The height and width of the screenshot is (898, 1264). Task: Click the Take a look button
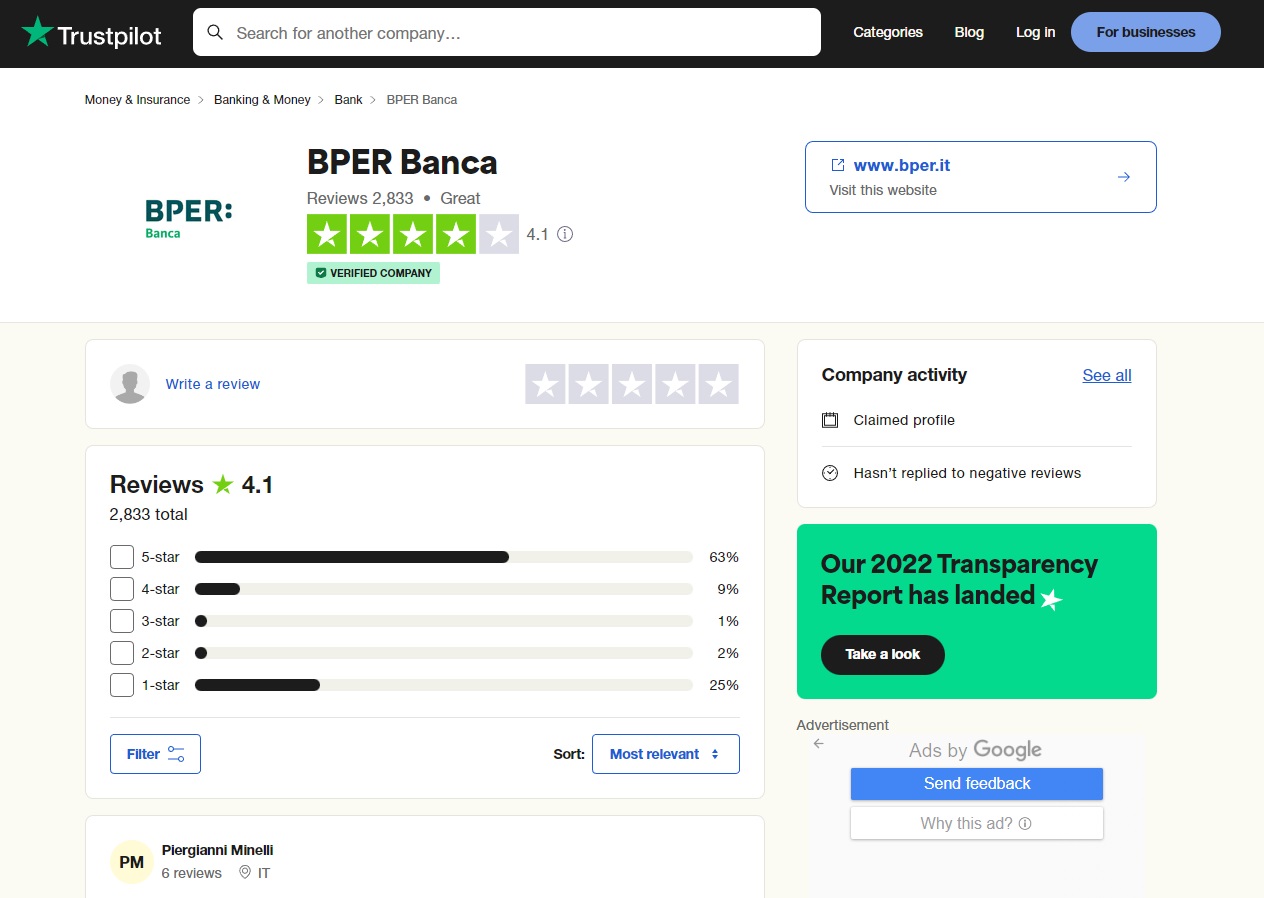coord(883,654)
